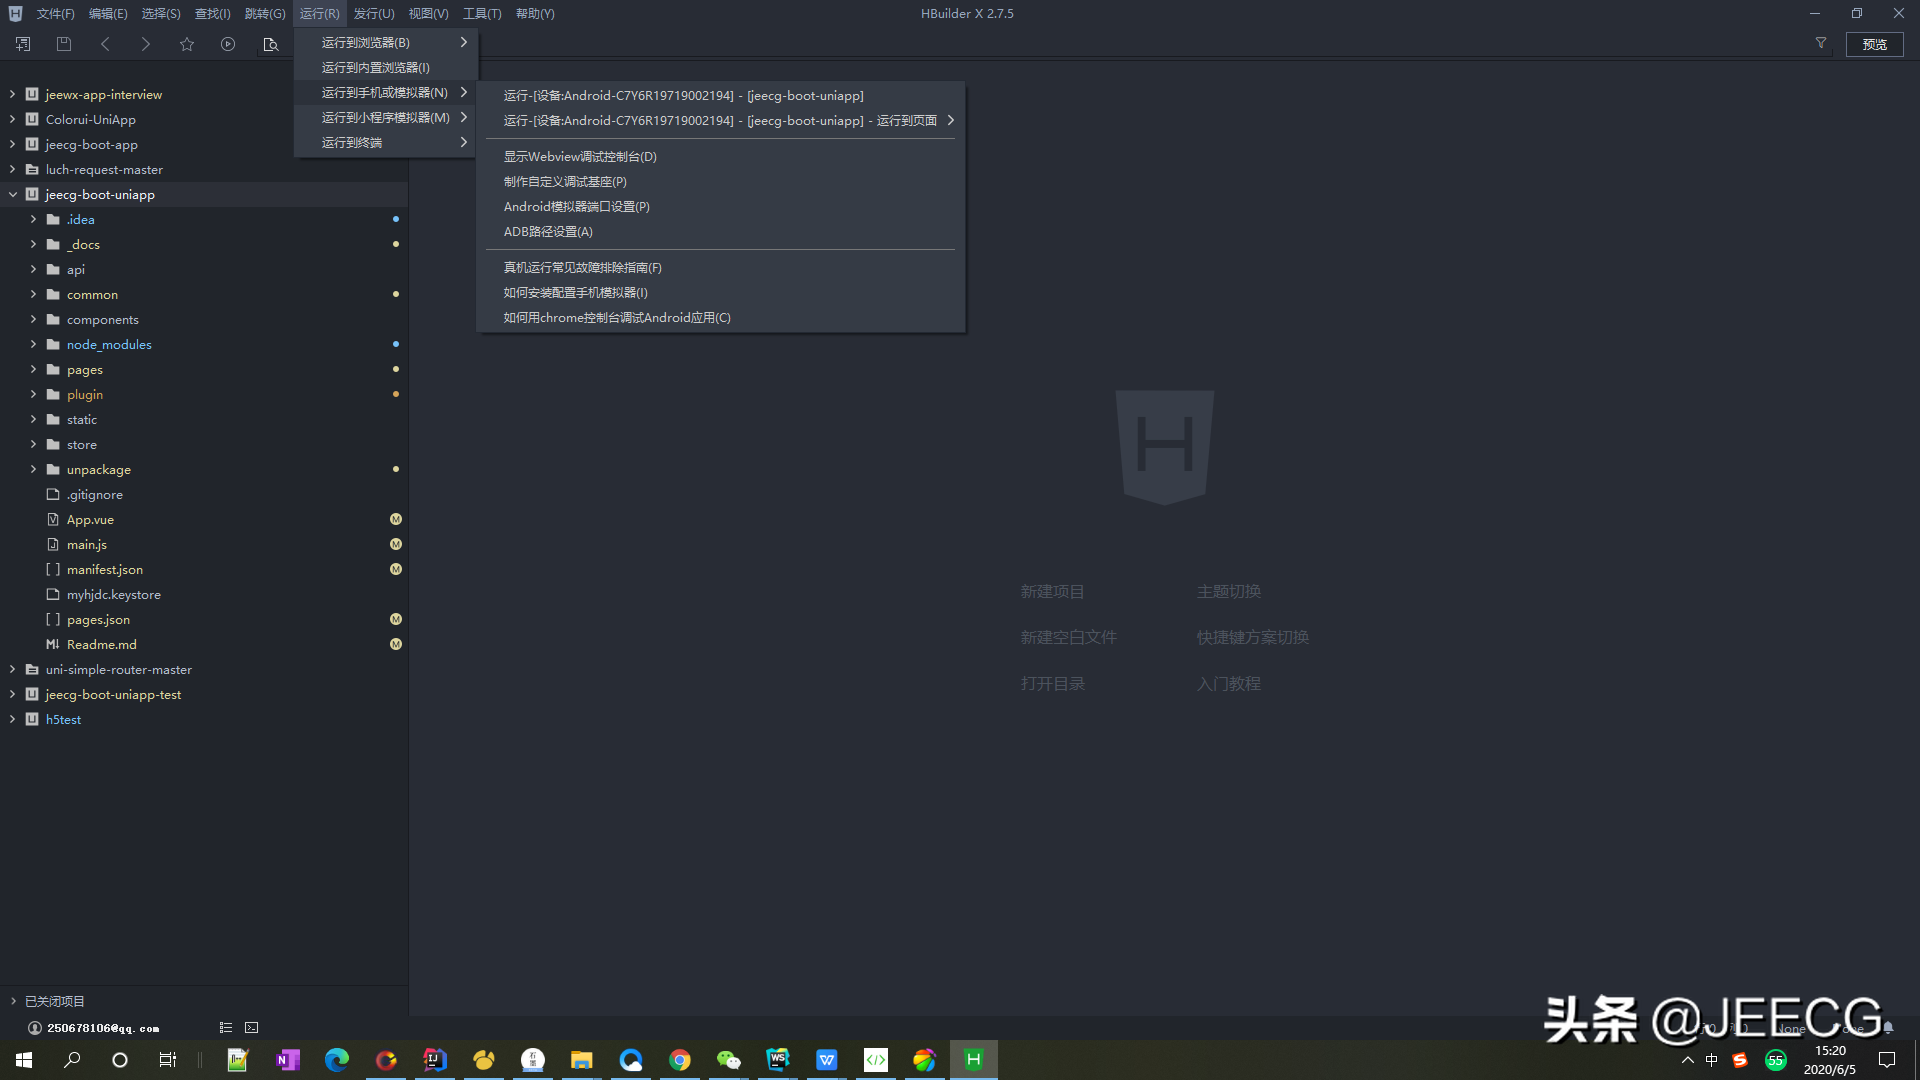Expand the static folder
The height and width of the screenshot is (1080, 1920).
(33, 419)
